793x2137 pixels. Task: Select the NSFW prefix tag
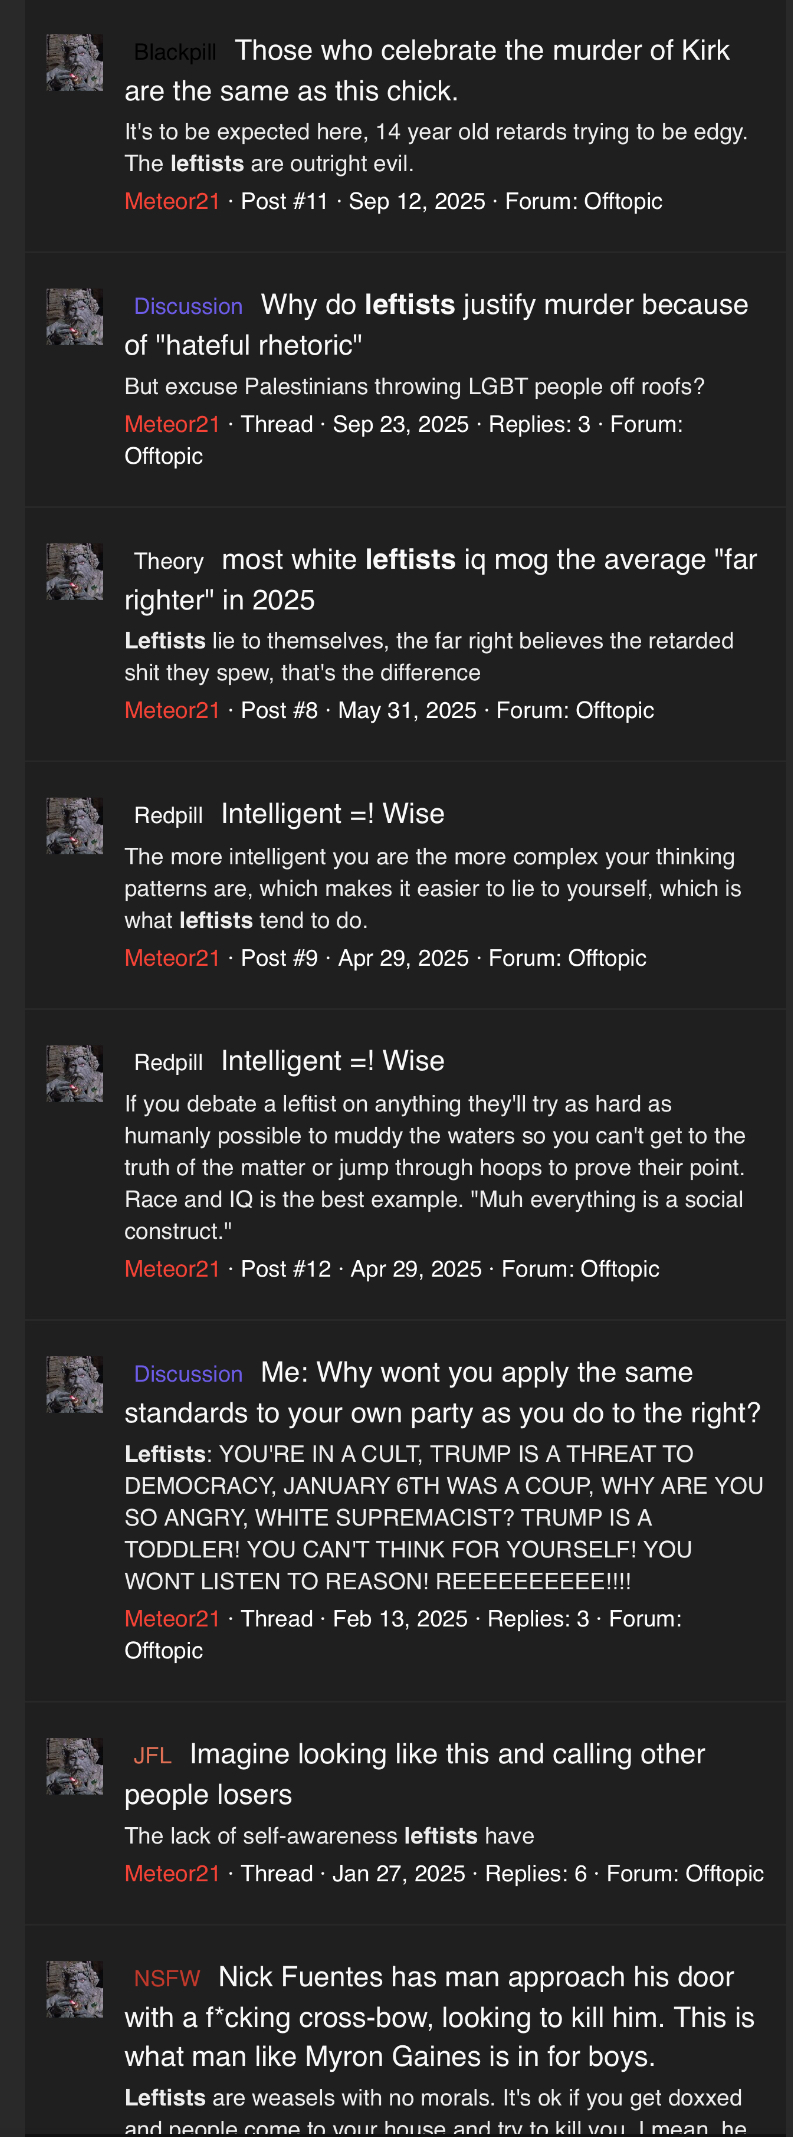click(166, 1978)
